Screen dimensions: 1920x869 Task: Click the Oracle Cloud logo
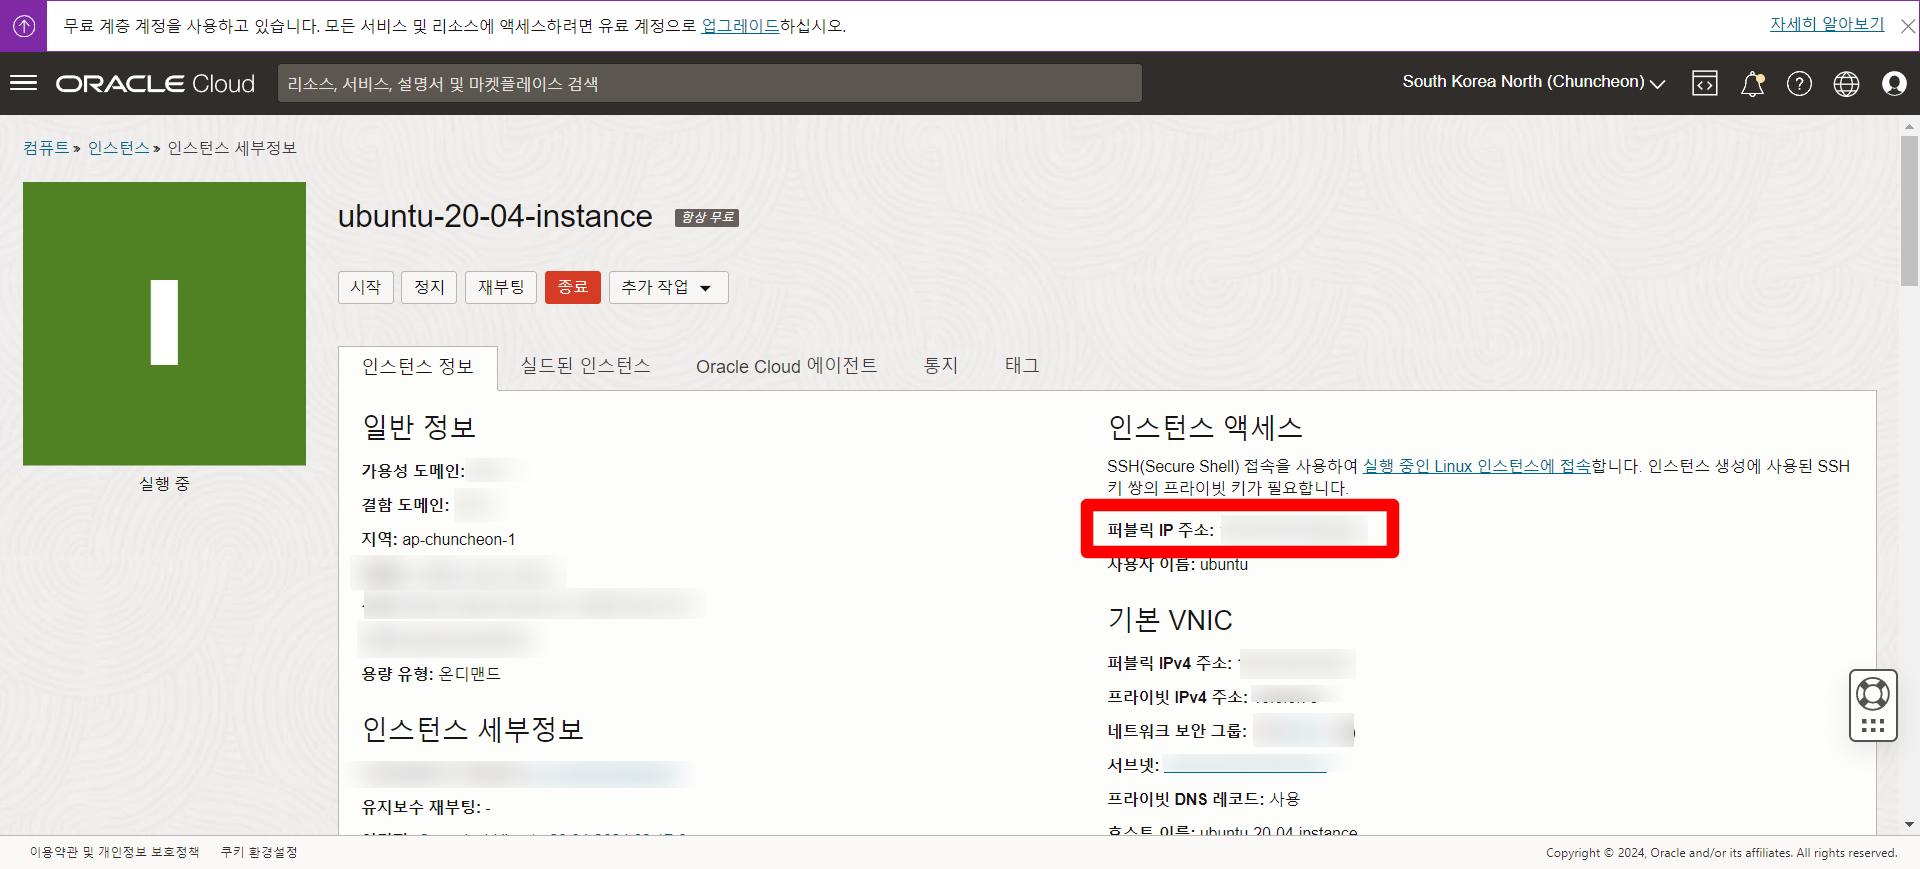click(x=155, y=84)
